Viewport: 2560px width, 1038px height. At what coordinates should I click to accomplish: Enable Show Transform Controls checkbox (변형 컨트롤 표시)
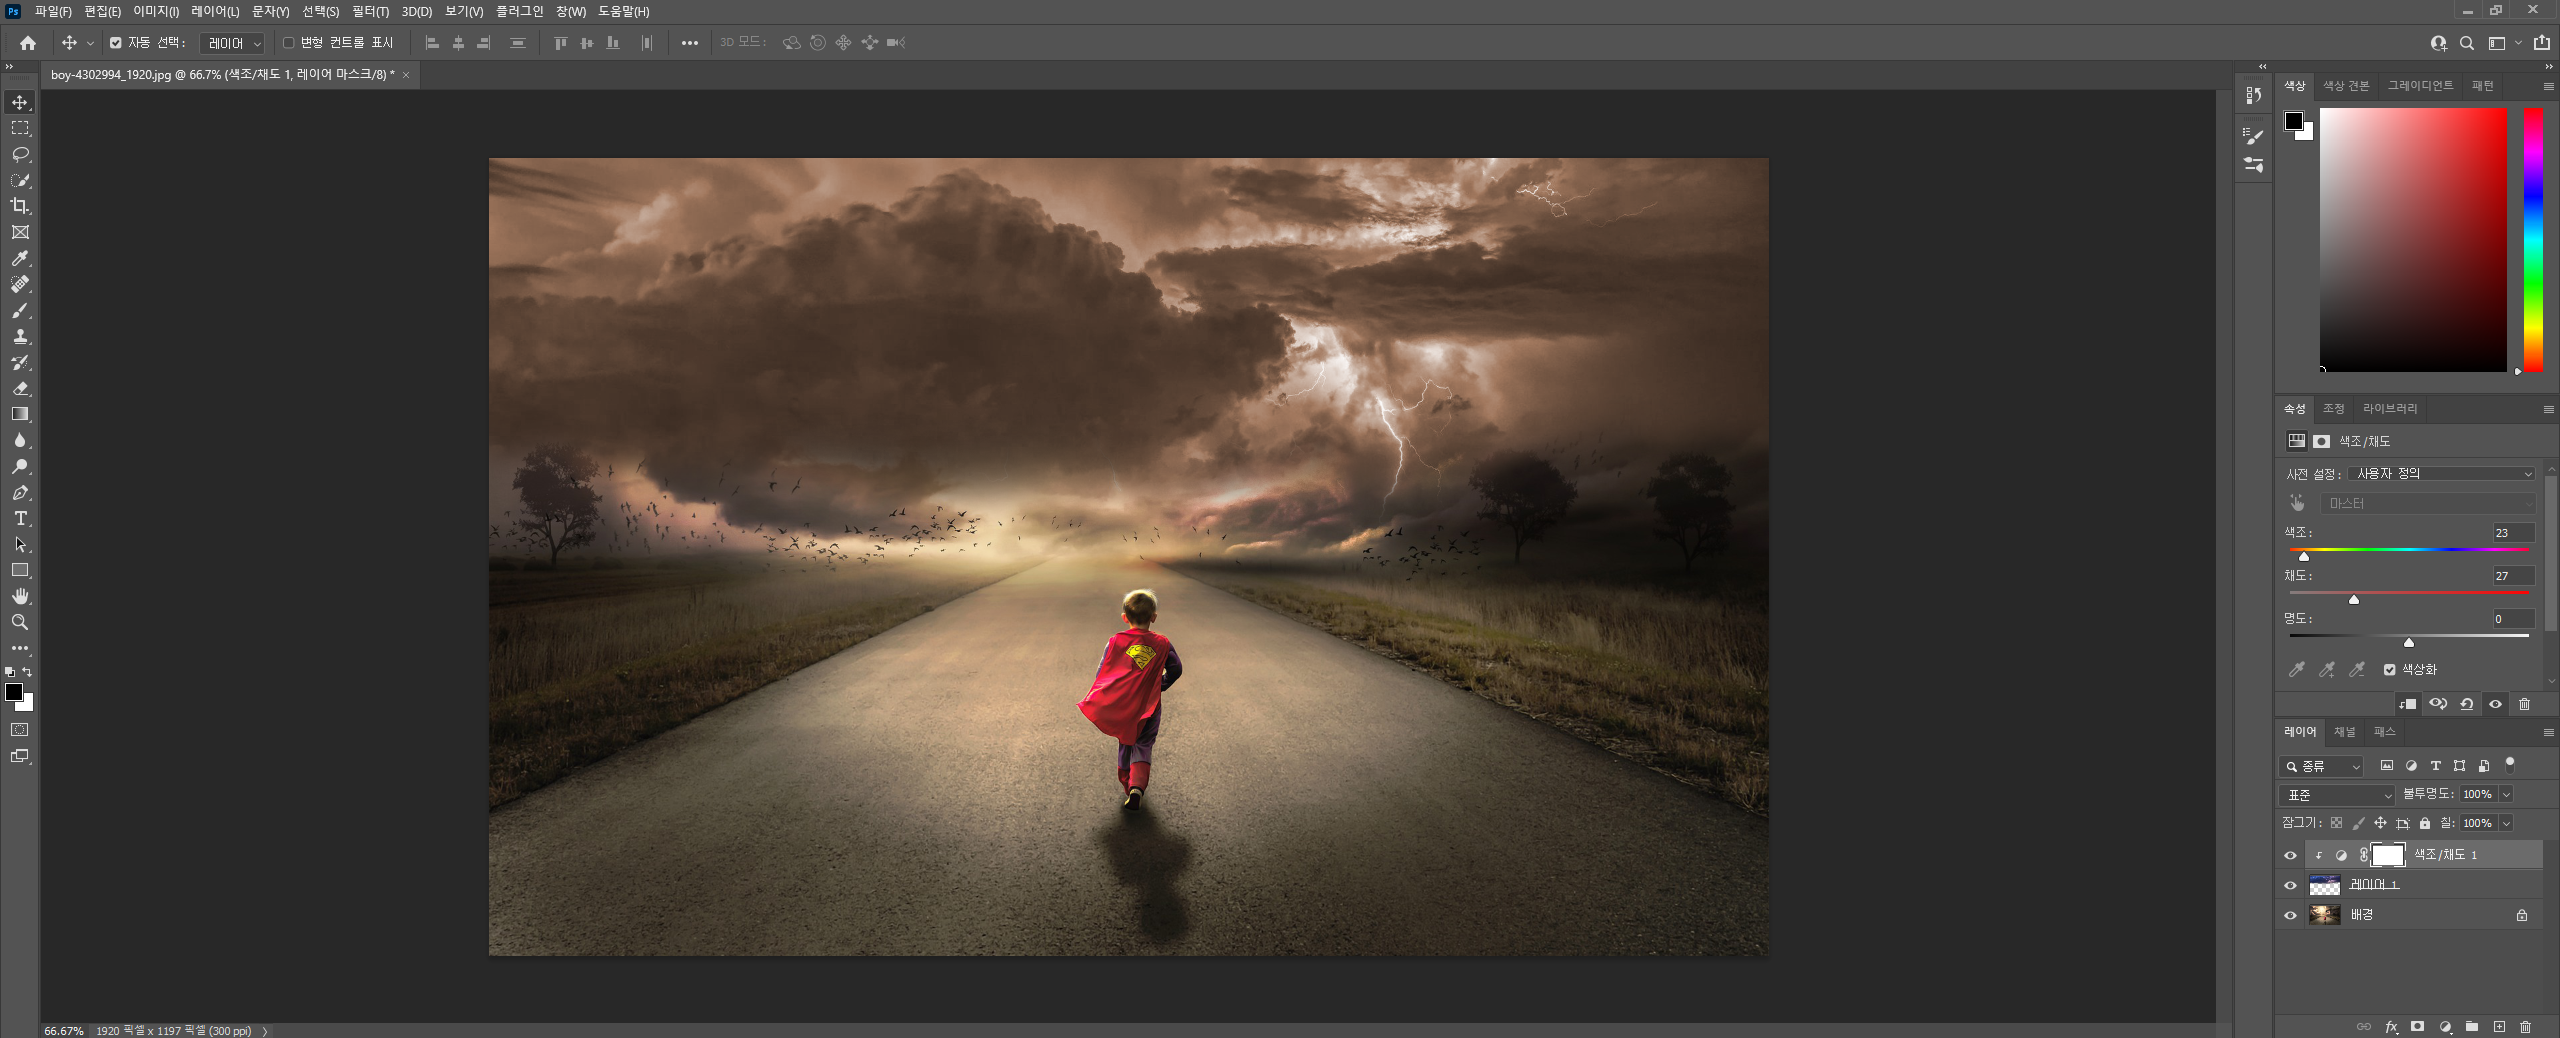[x=289, y=43]
